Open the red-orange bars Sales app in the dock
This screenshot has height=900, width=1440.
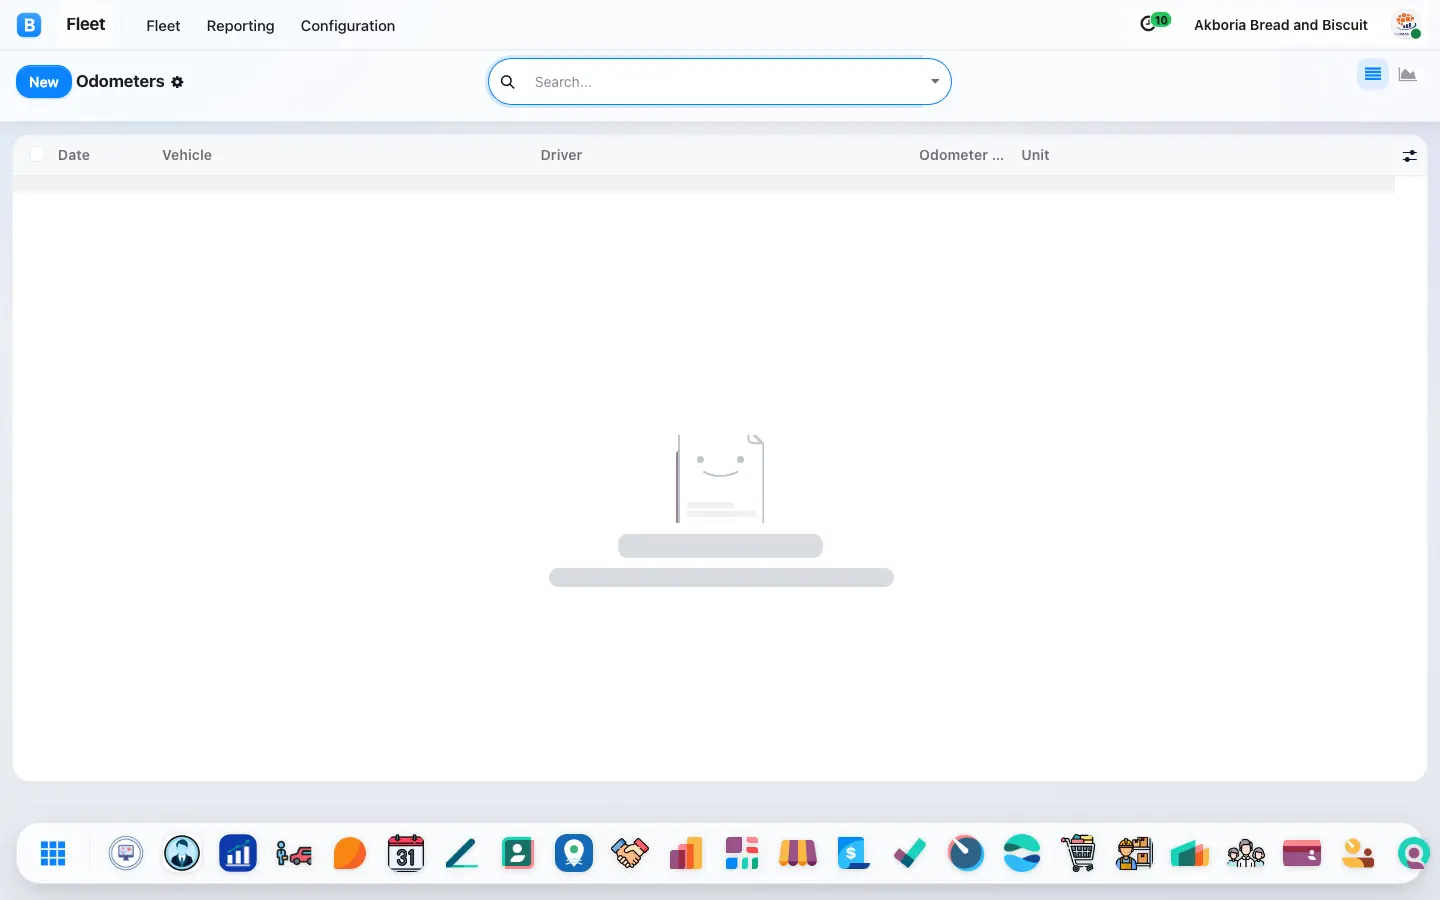pyautogui.click(x=686, y=853)
